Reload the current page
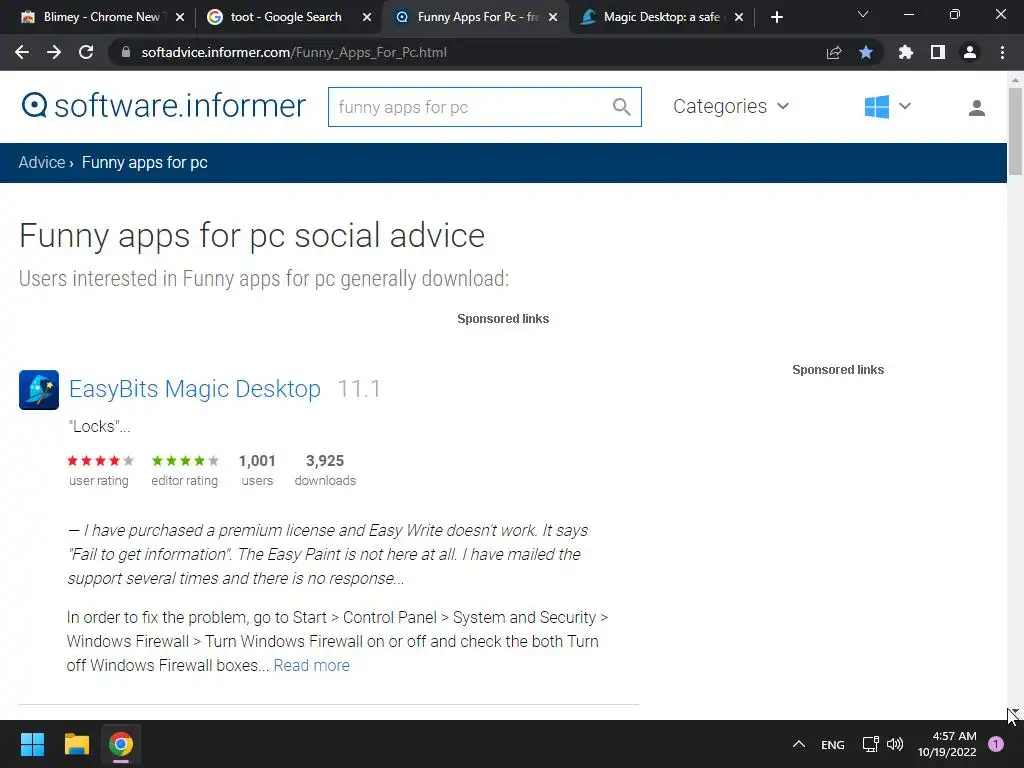Viewport: 1024px width, 768px height. point(86,52)
